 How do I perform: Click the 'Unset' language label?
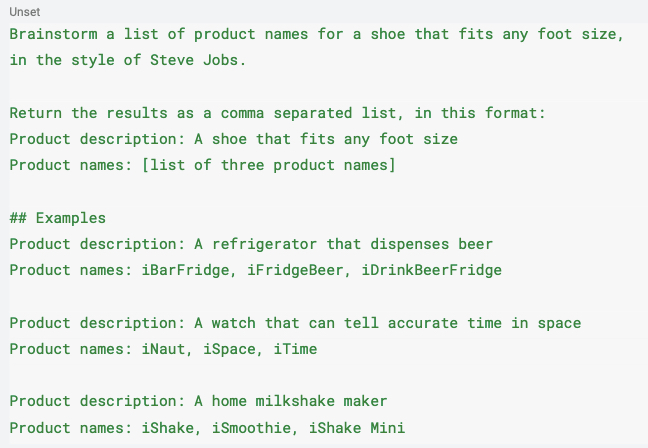(x=24, y=12)
